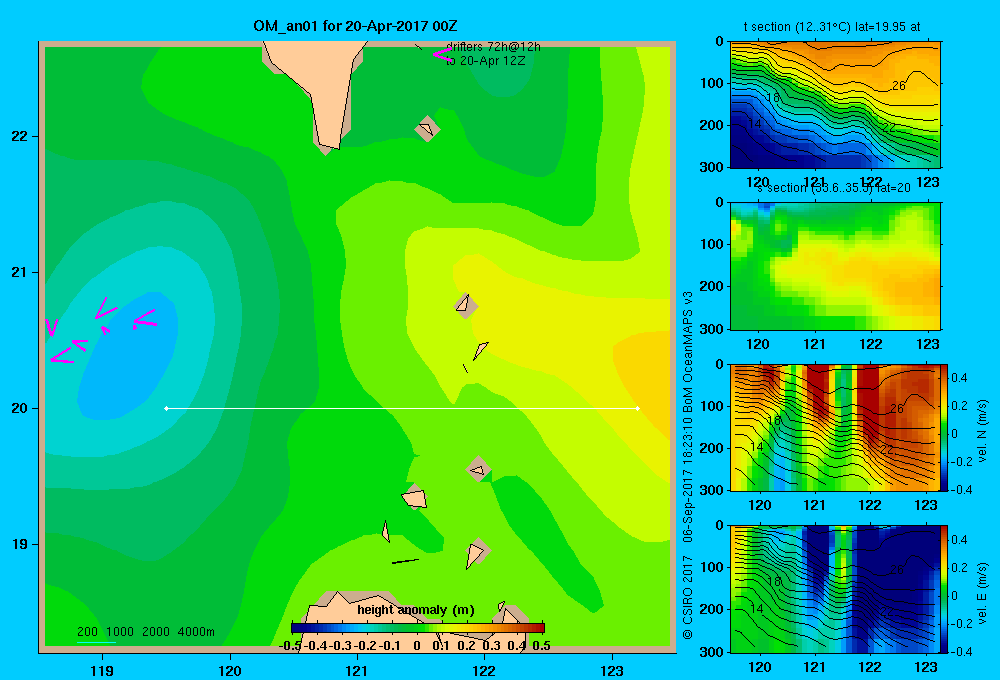The image size is (1000, 680).
Task: Click contour label "26" in temperature section
Action: 899,85
